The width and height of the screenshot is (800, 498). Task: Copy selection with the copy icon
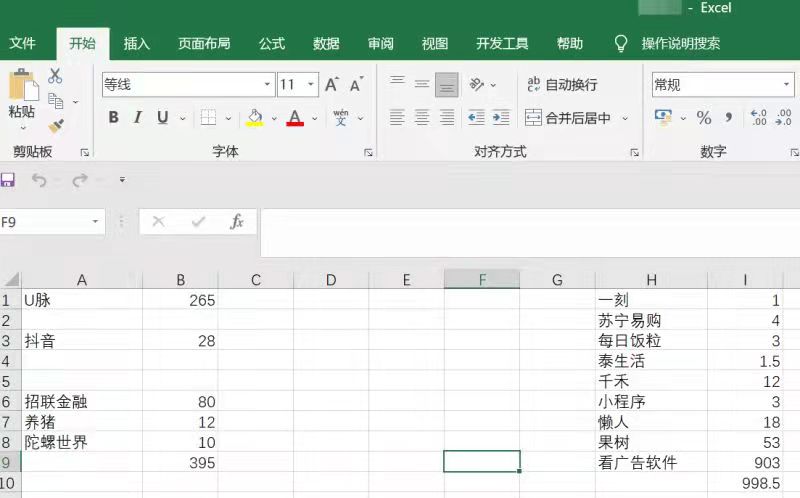point(56,101)
